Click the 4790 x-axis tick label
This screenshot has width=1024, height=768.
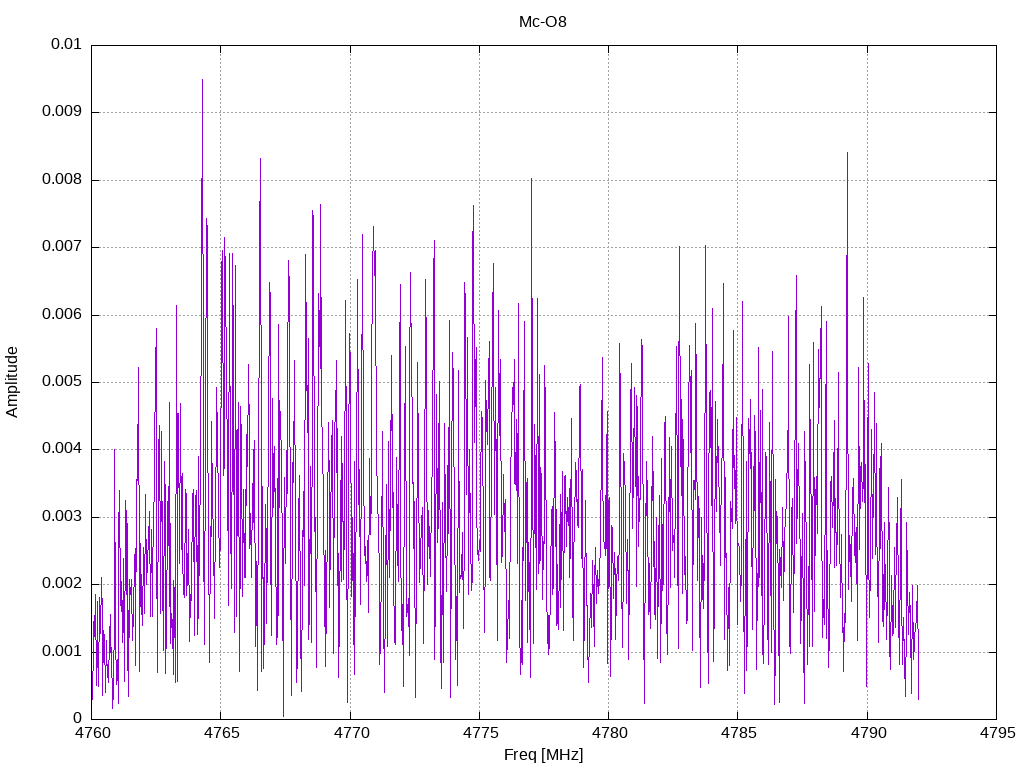click(x=868, y=733)
